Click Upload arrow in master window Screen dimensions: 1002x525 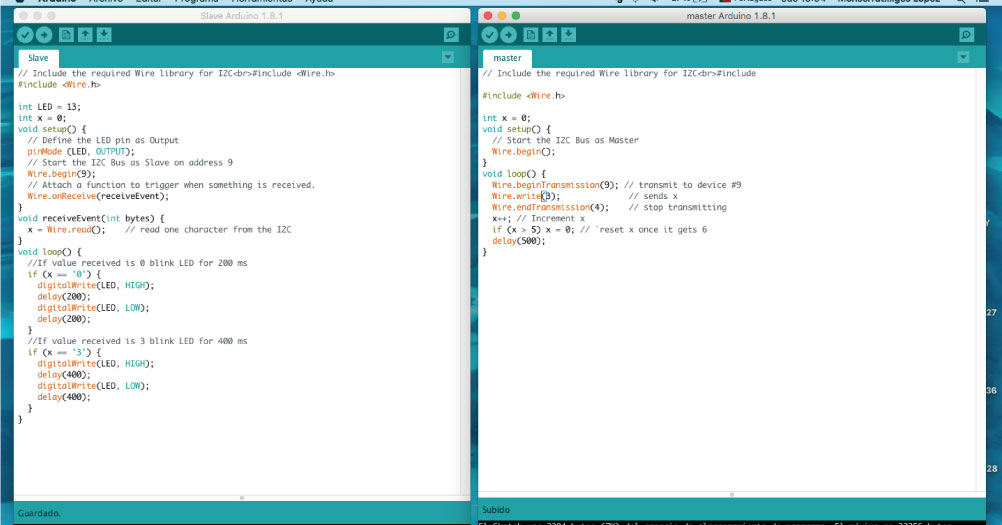pyautogui.click(x=509, y=35)
